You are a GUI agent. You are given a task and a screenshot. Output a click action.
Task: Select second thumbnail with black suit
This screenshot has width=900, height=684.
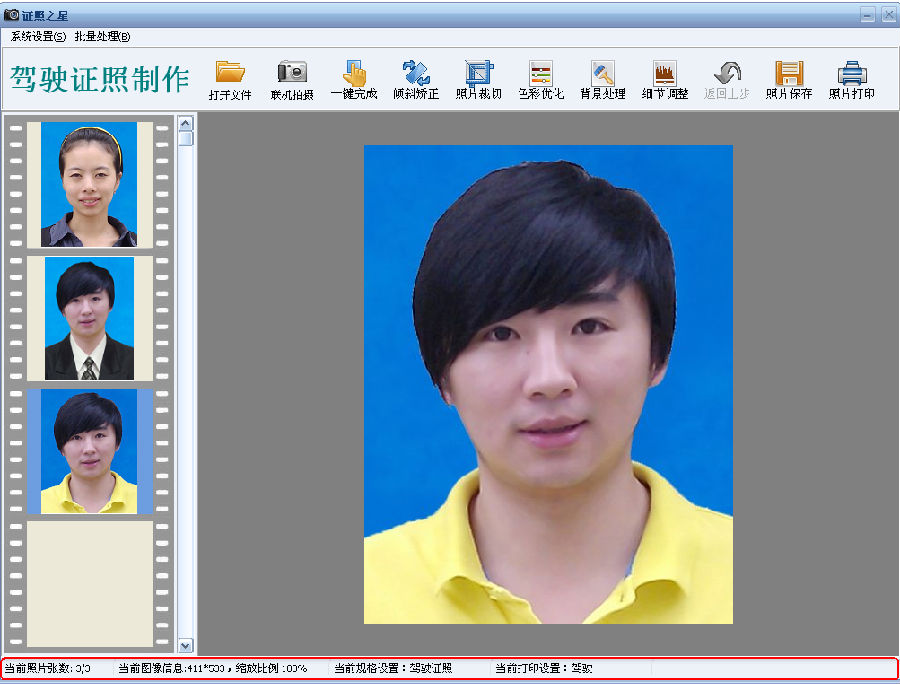89,318
